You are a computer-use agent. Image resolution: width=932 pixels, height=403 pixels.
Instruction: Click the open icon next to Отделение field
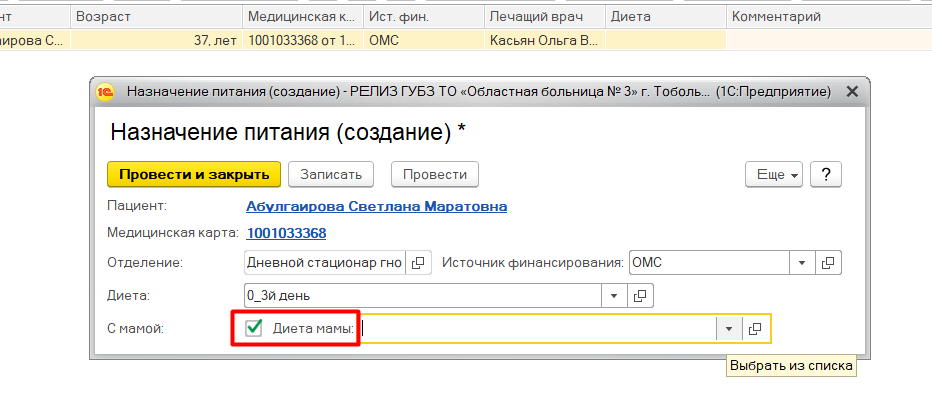[x=418, y=263]
